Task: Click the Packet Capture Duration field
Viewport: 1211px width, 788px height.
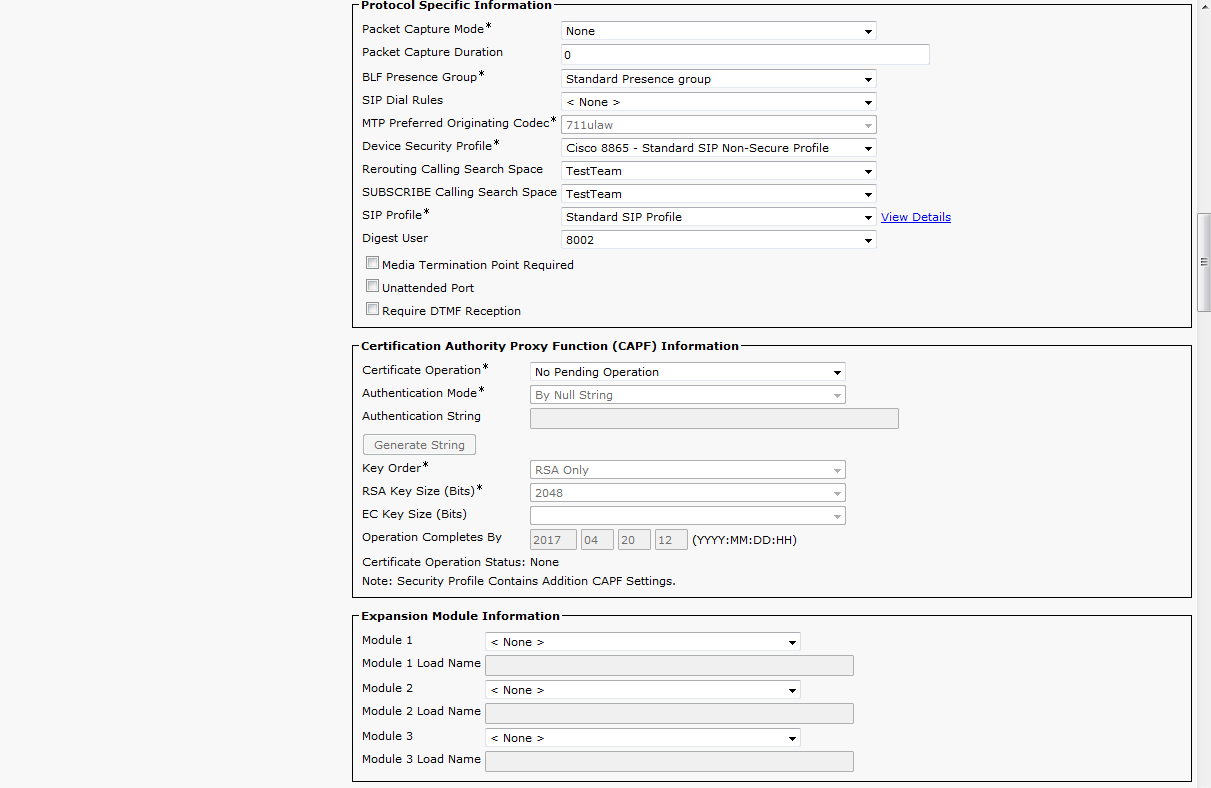Action: [745, 55]
